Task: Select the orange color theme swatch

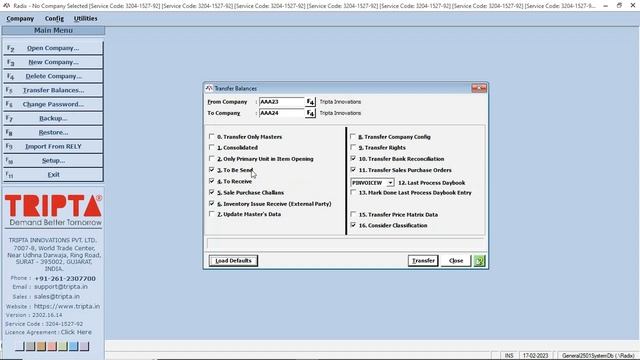Action: (x=41, y=347)
